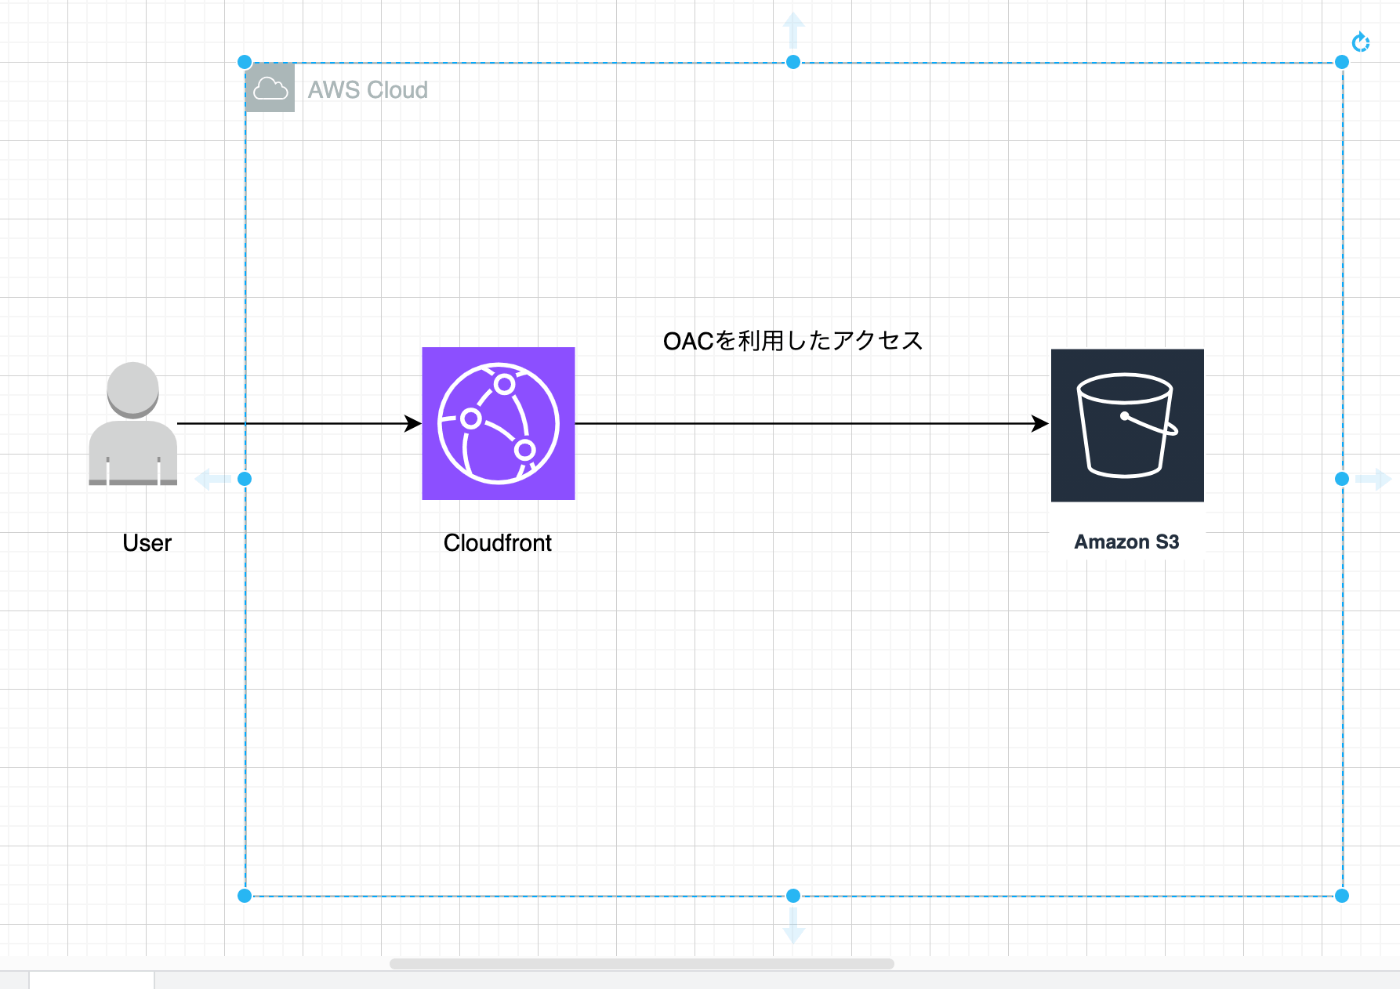
Task: Select the User person icon
Action: [x=133, y=424]
